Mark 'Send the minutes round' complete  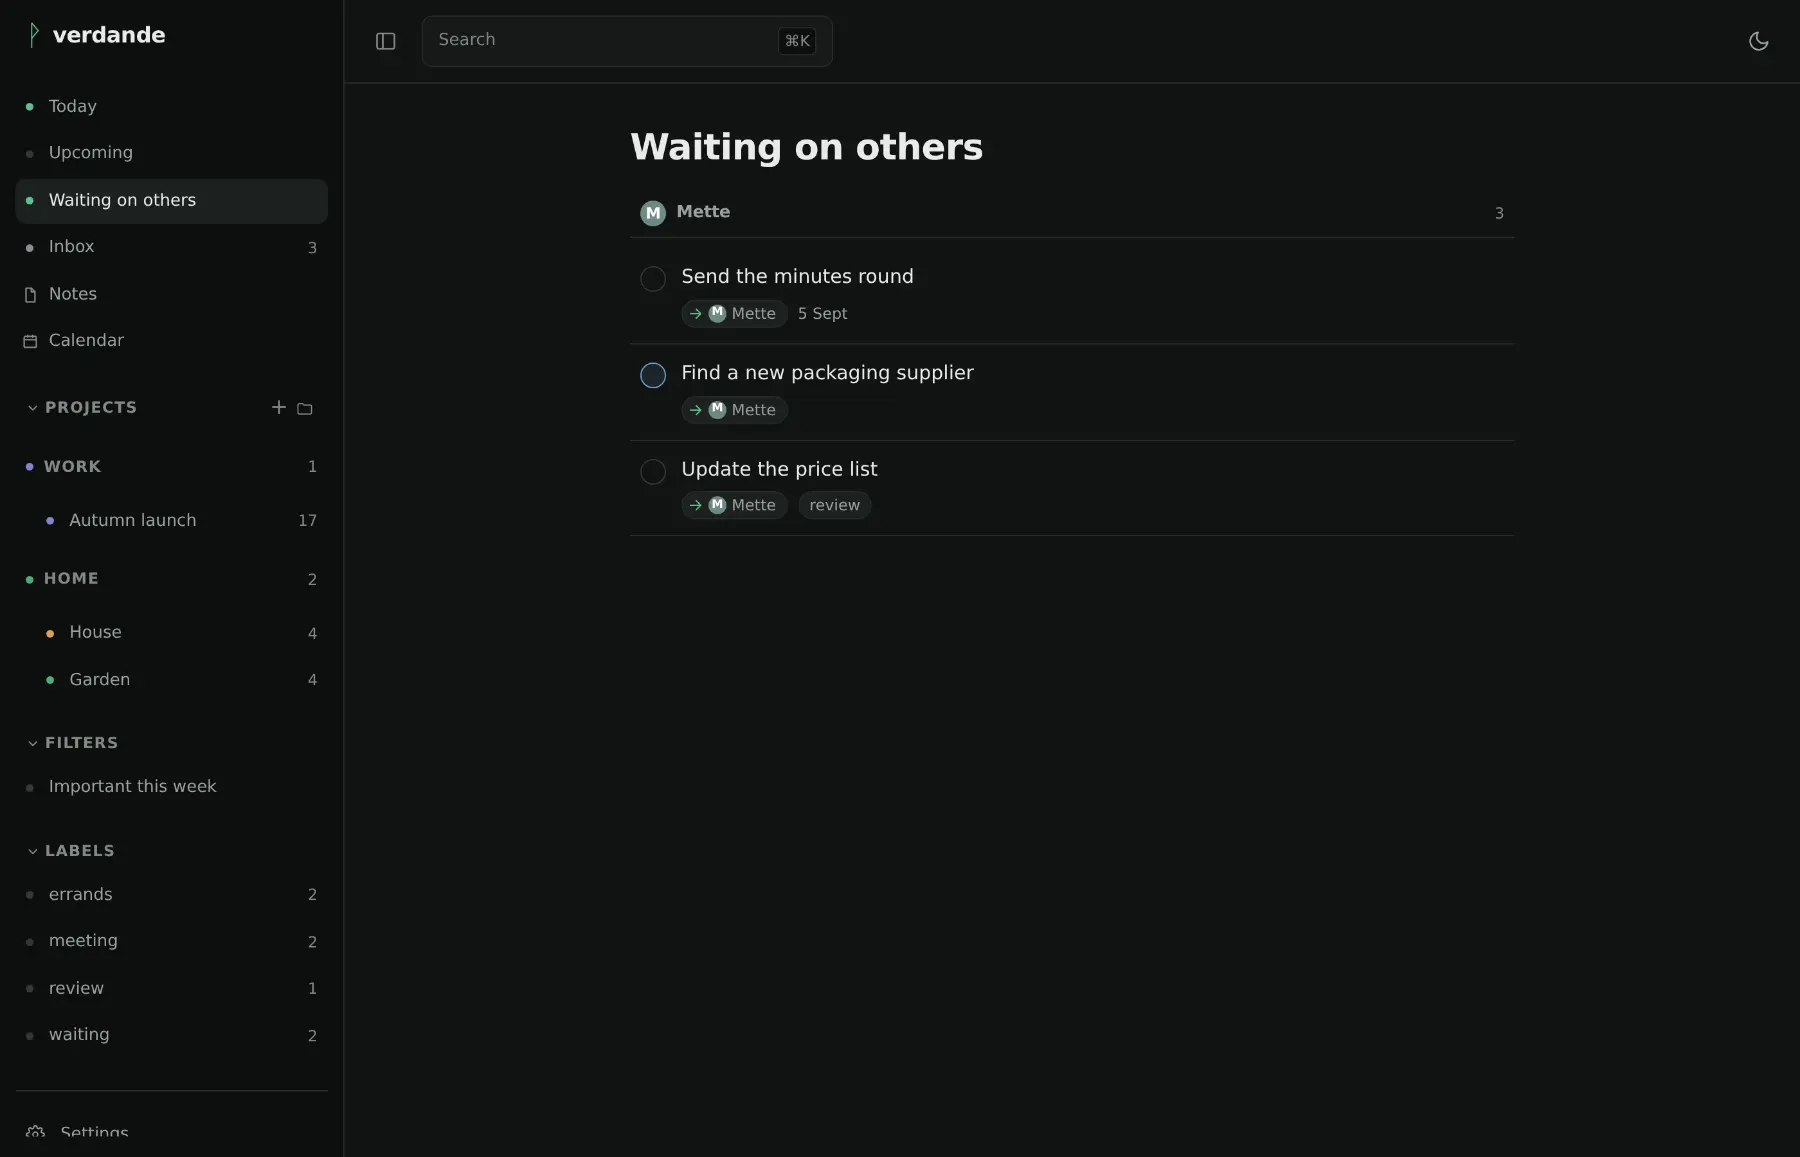[x=653, y=279]
